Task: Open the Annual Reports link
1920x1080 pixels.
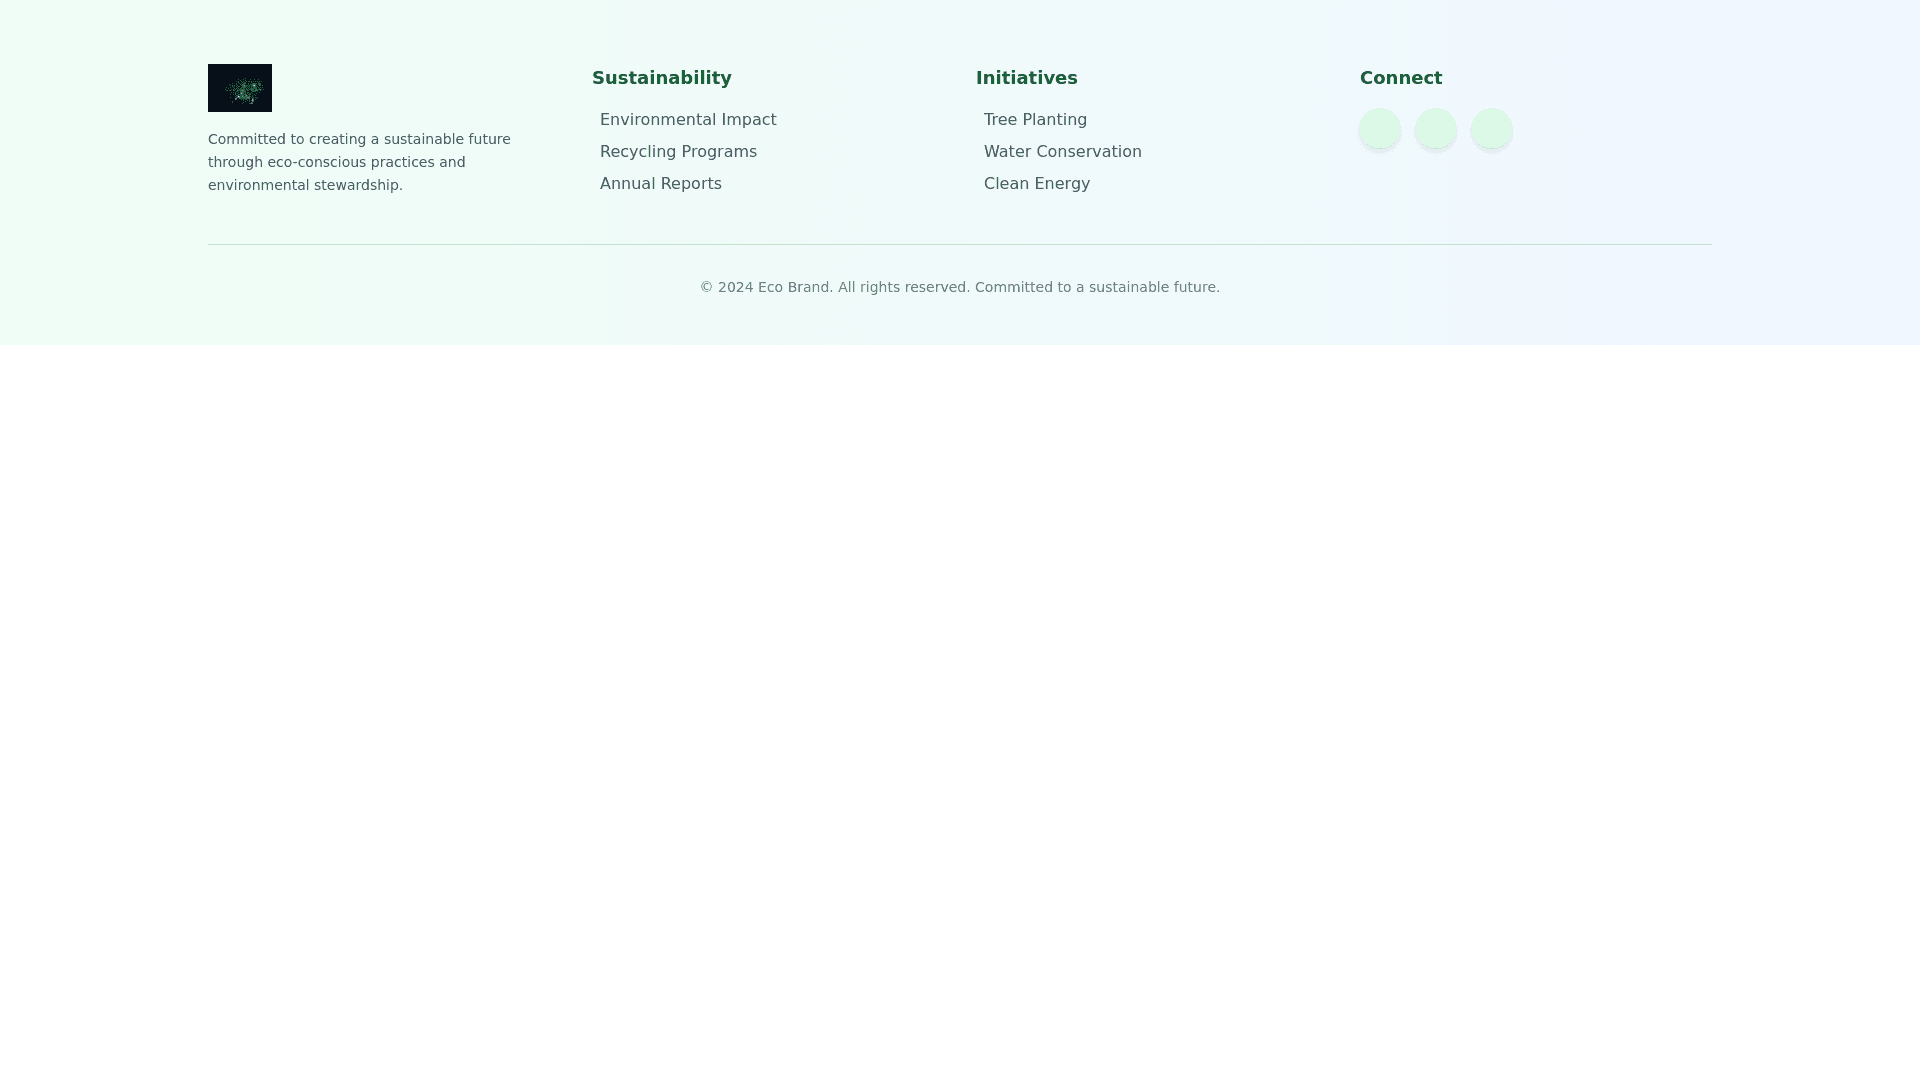Action: [x=660, y=184]
